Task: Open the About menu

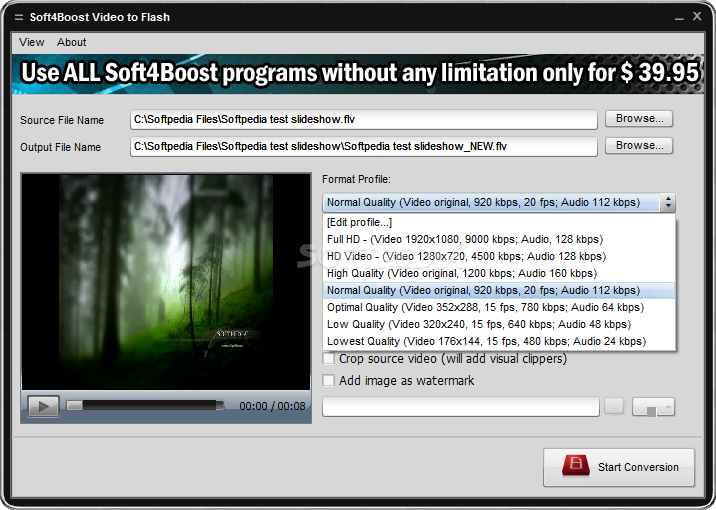Action: (71, 42)
